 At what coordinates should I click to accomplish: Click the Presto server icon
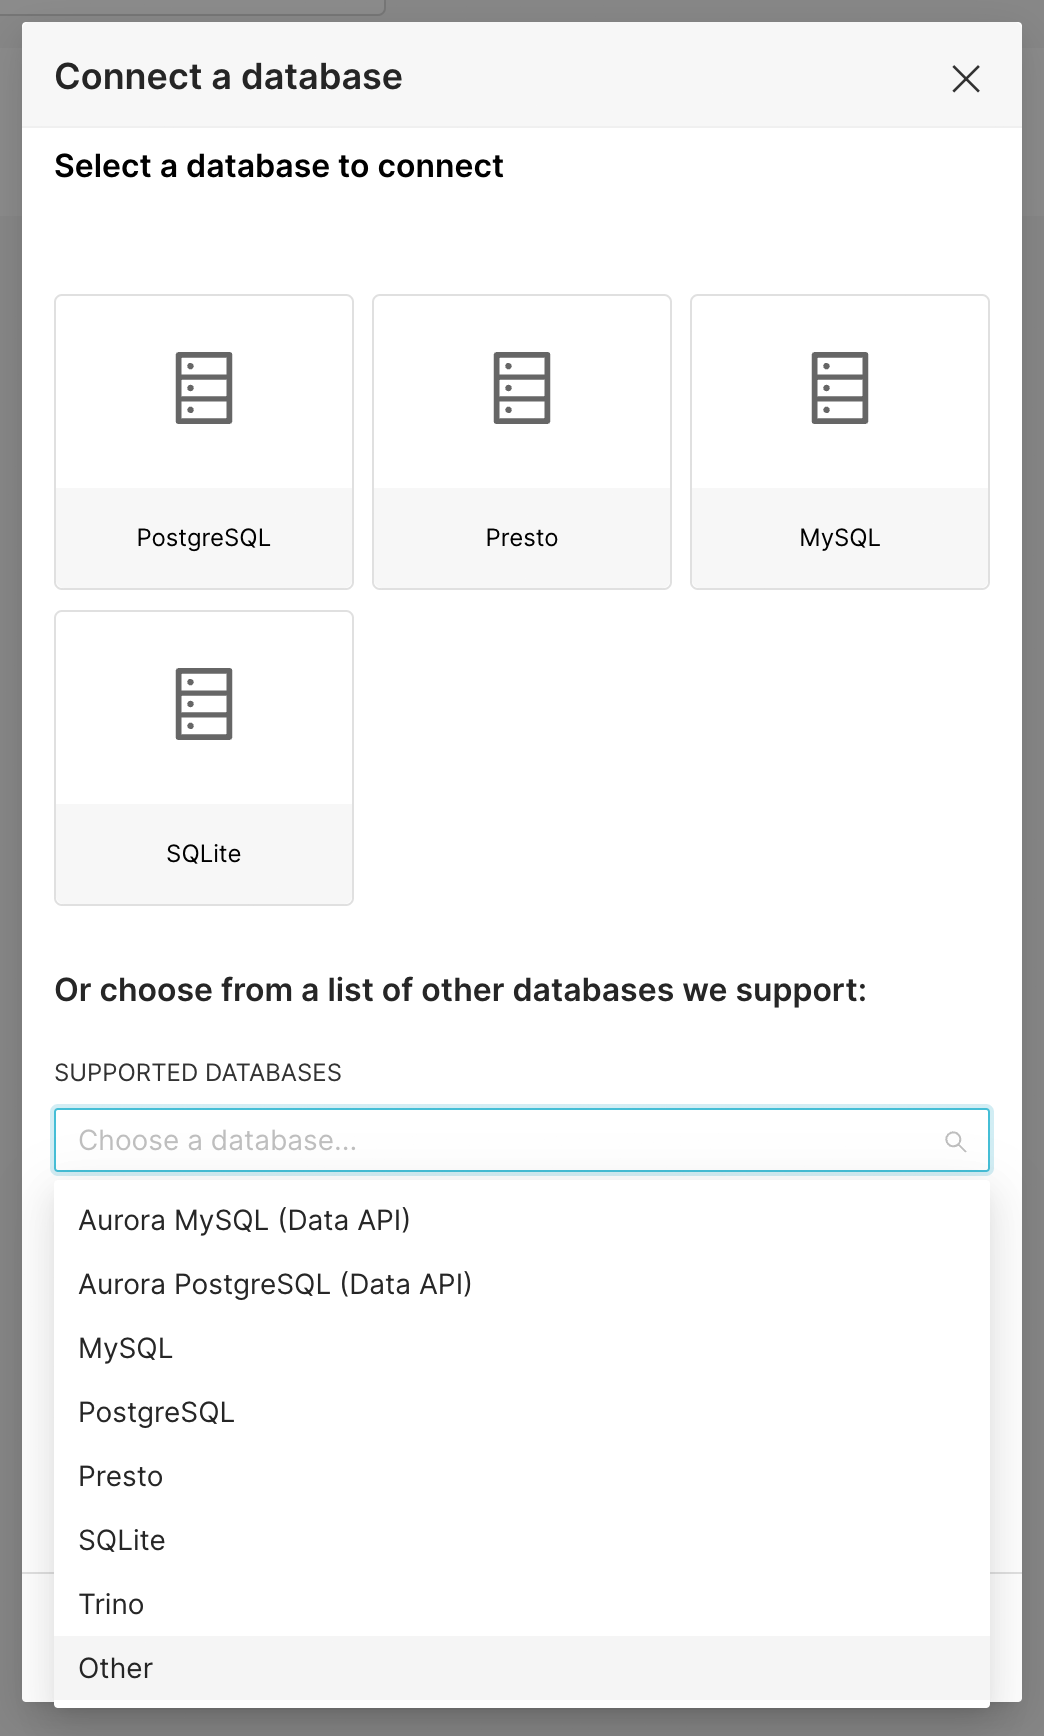[521, 388]
